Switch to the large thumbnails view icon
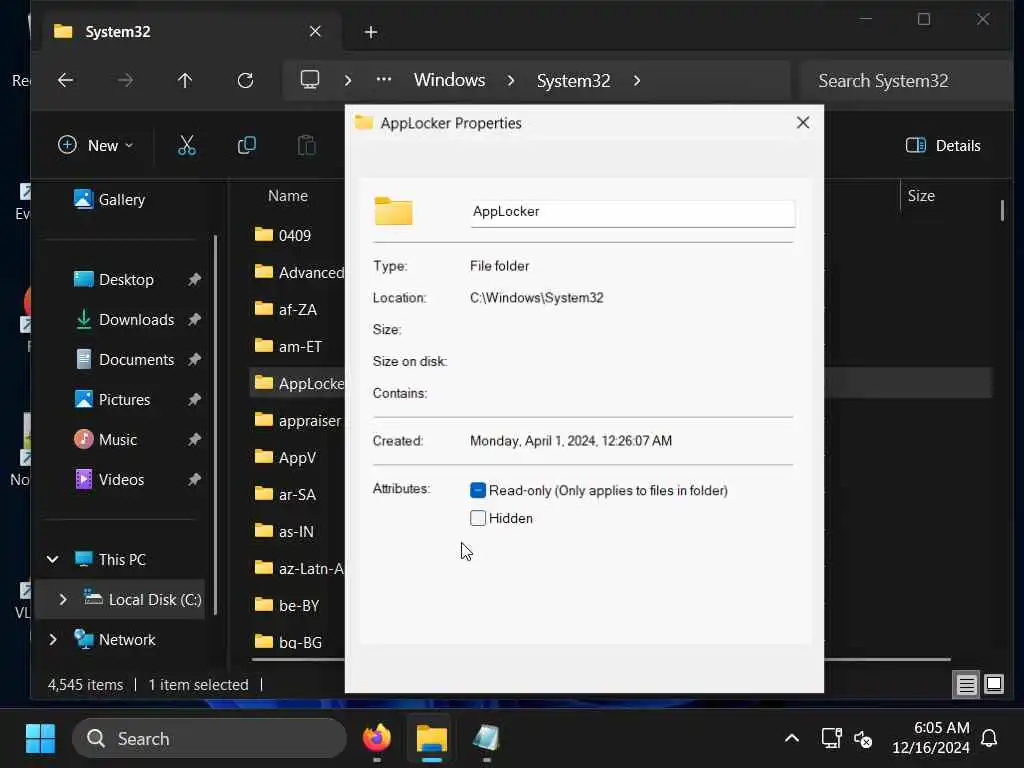 click(994, 684)
